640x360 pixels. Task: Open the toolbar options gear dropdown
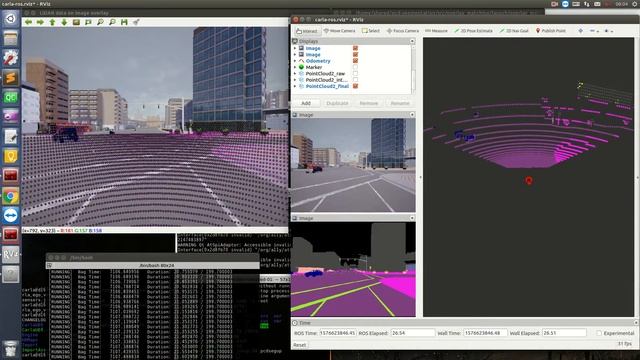608,31
